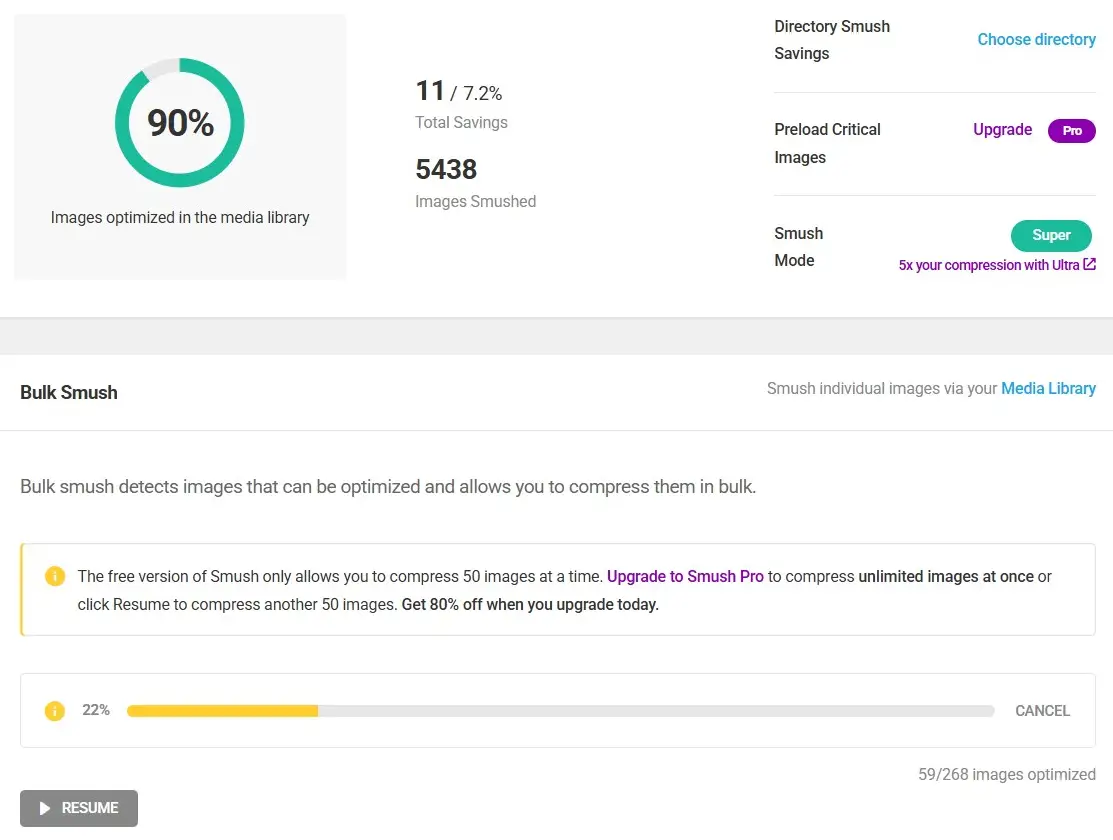Viewport: 1113px width, 840px height.
Task: Cancel the bulk smush progress
Action: (x=1042, y=711)
